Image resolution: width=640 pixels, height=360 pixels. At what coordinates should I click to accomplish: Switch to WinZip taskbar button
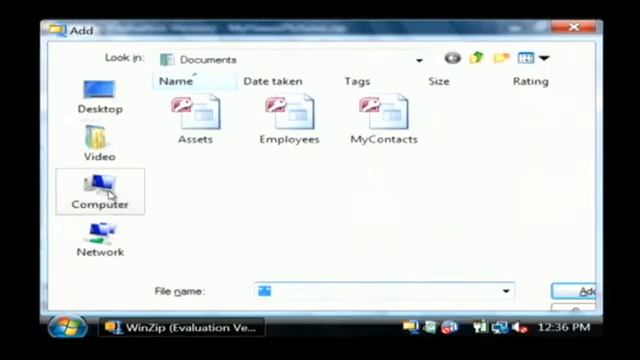point(182,327)
